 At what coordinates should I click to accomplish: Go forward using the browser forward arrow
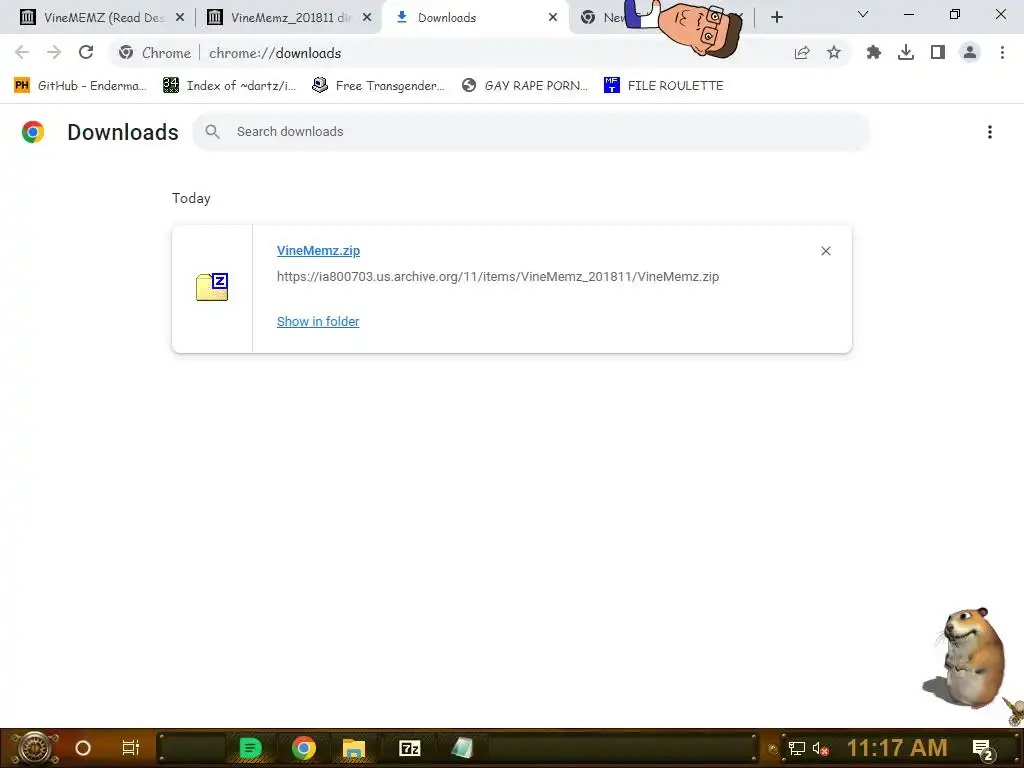[x=54, y=53]
